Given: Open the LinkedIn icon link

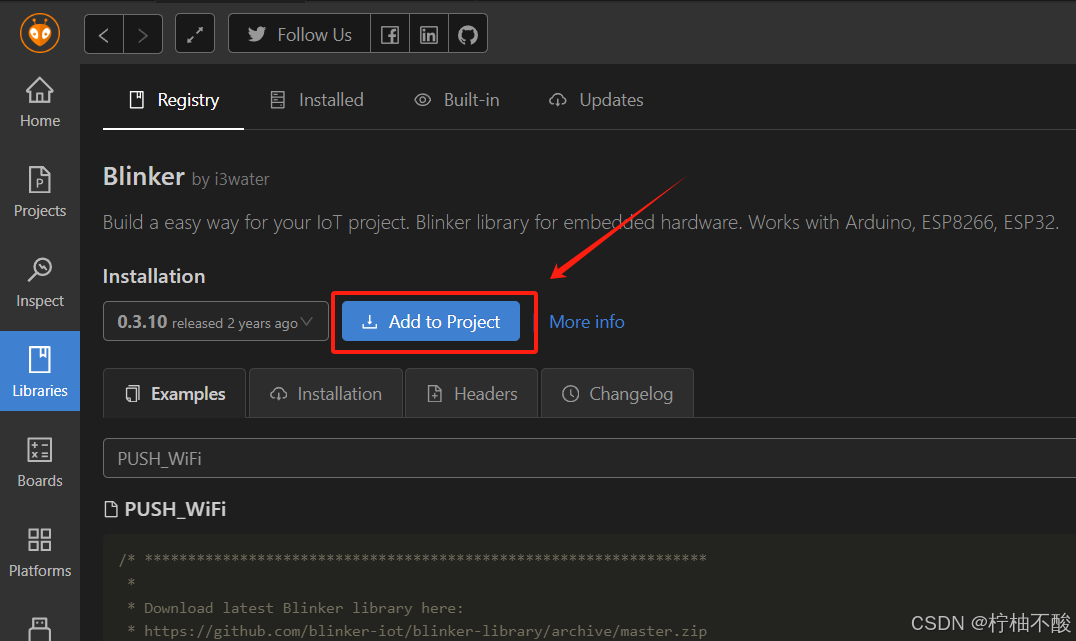Looking at the screenshot, I should (x=429, y=34).
